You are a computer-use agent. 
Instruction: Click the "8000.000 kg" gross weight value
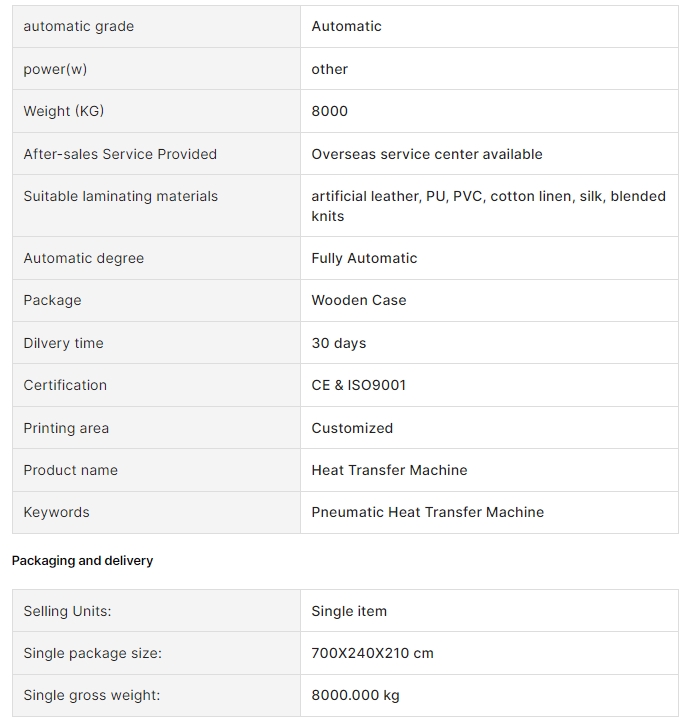click(x=355, y=695)
